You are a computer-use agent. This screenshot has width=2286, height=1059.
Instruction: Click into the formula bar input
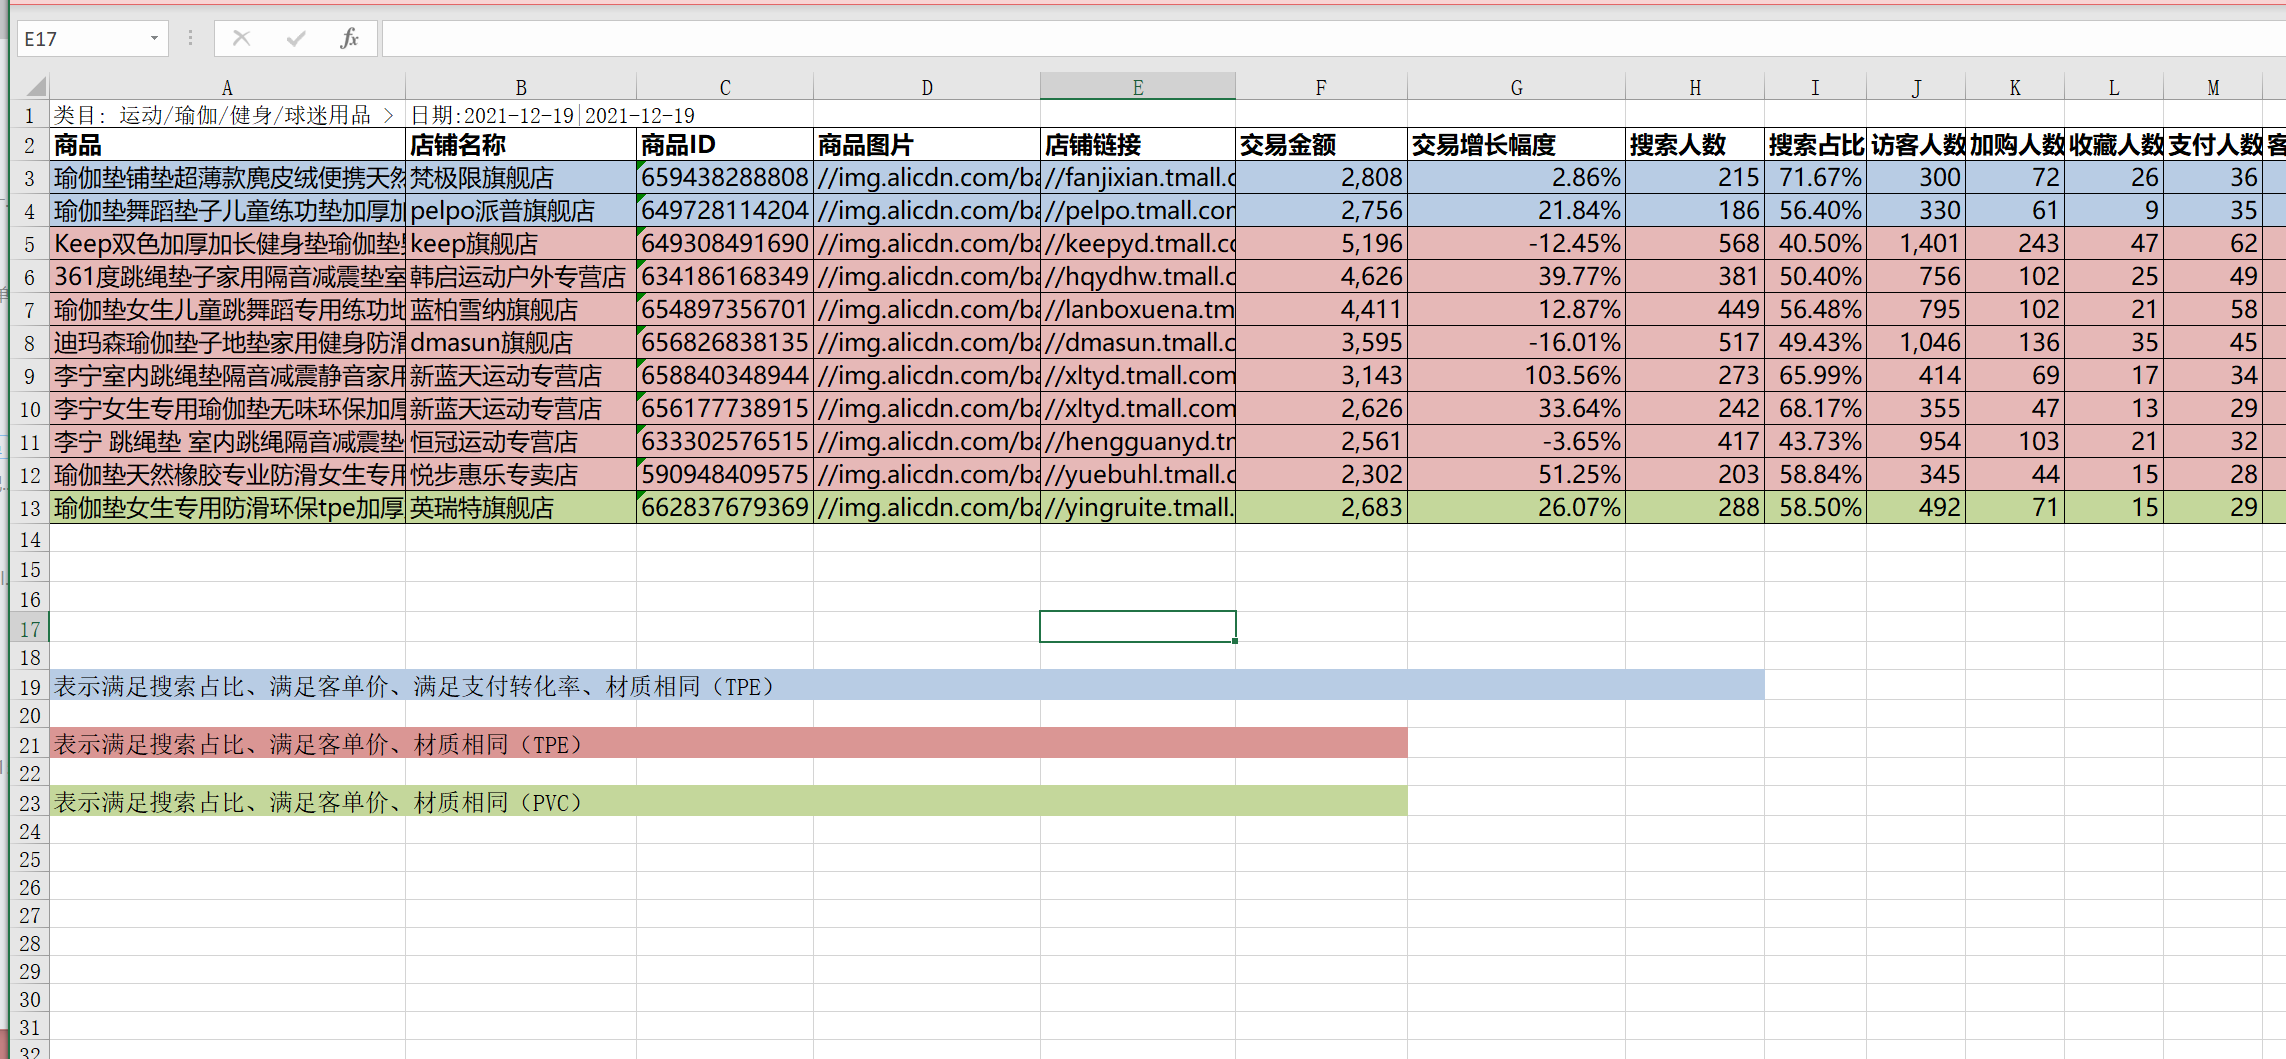click(1333, 39)
